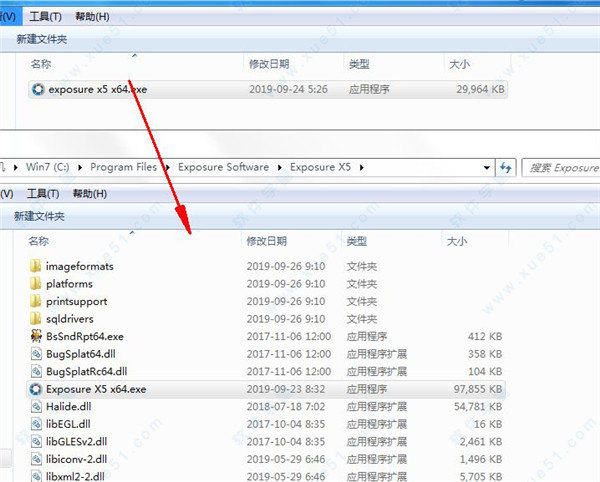Sort by 大小 column in lower window
600x482 pixels.
pyautogui.click(x=457, y=241)
